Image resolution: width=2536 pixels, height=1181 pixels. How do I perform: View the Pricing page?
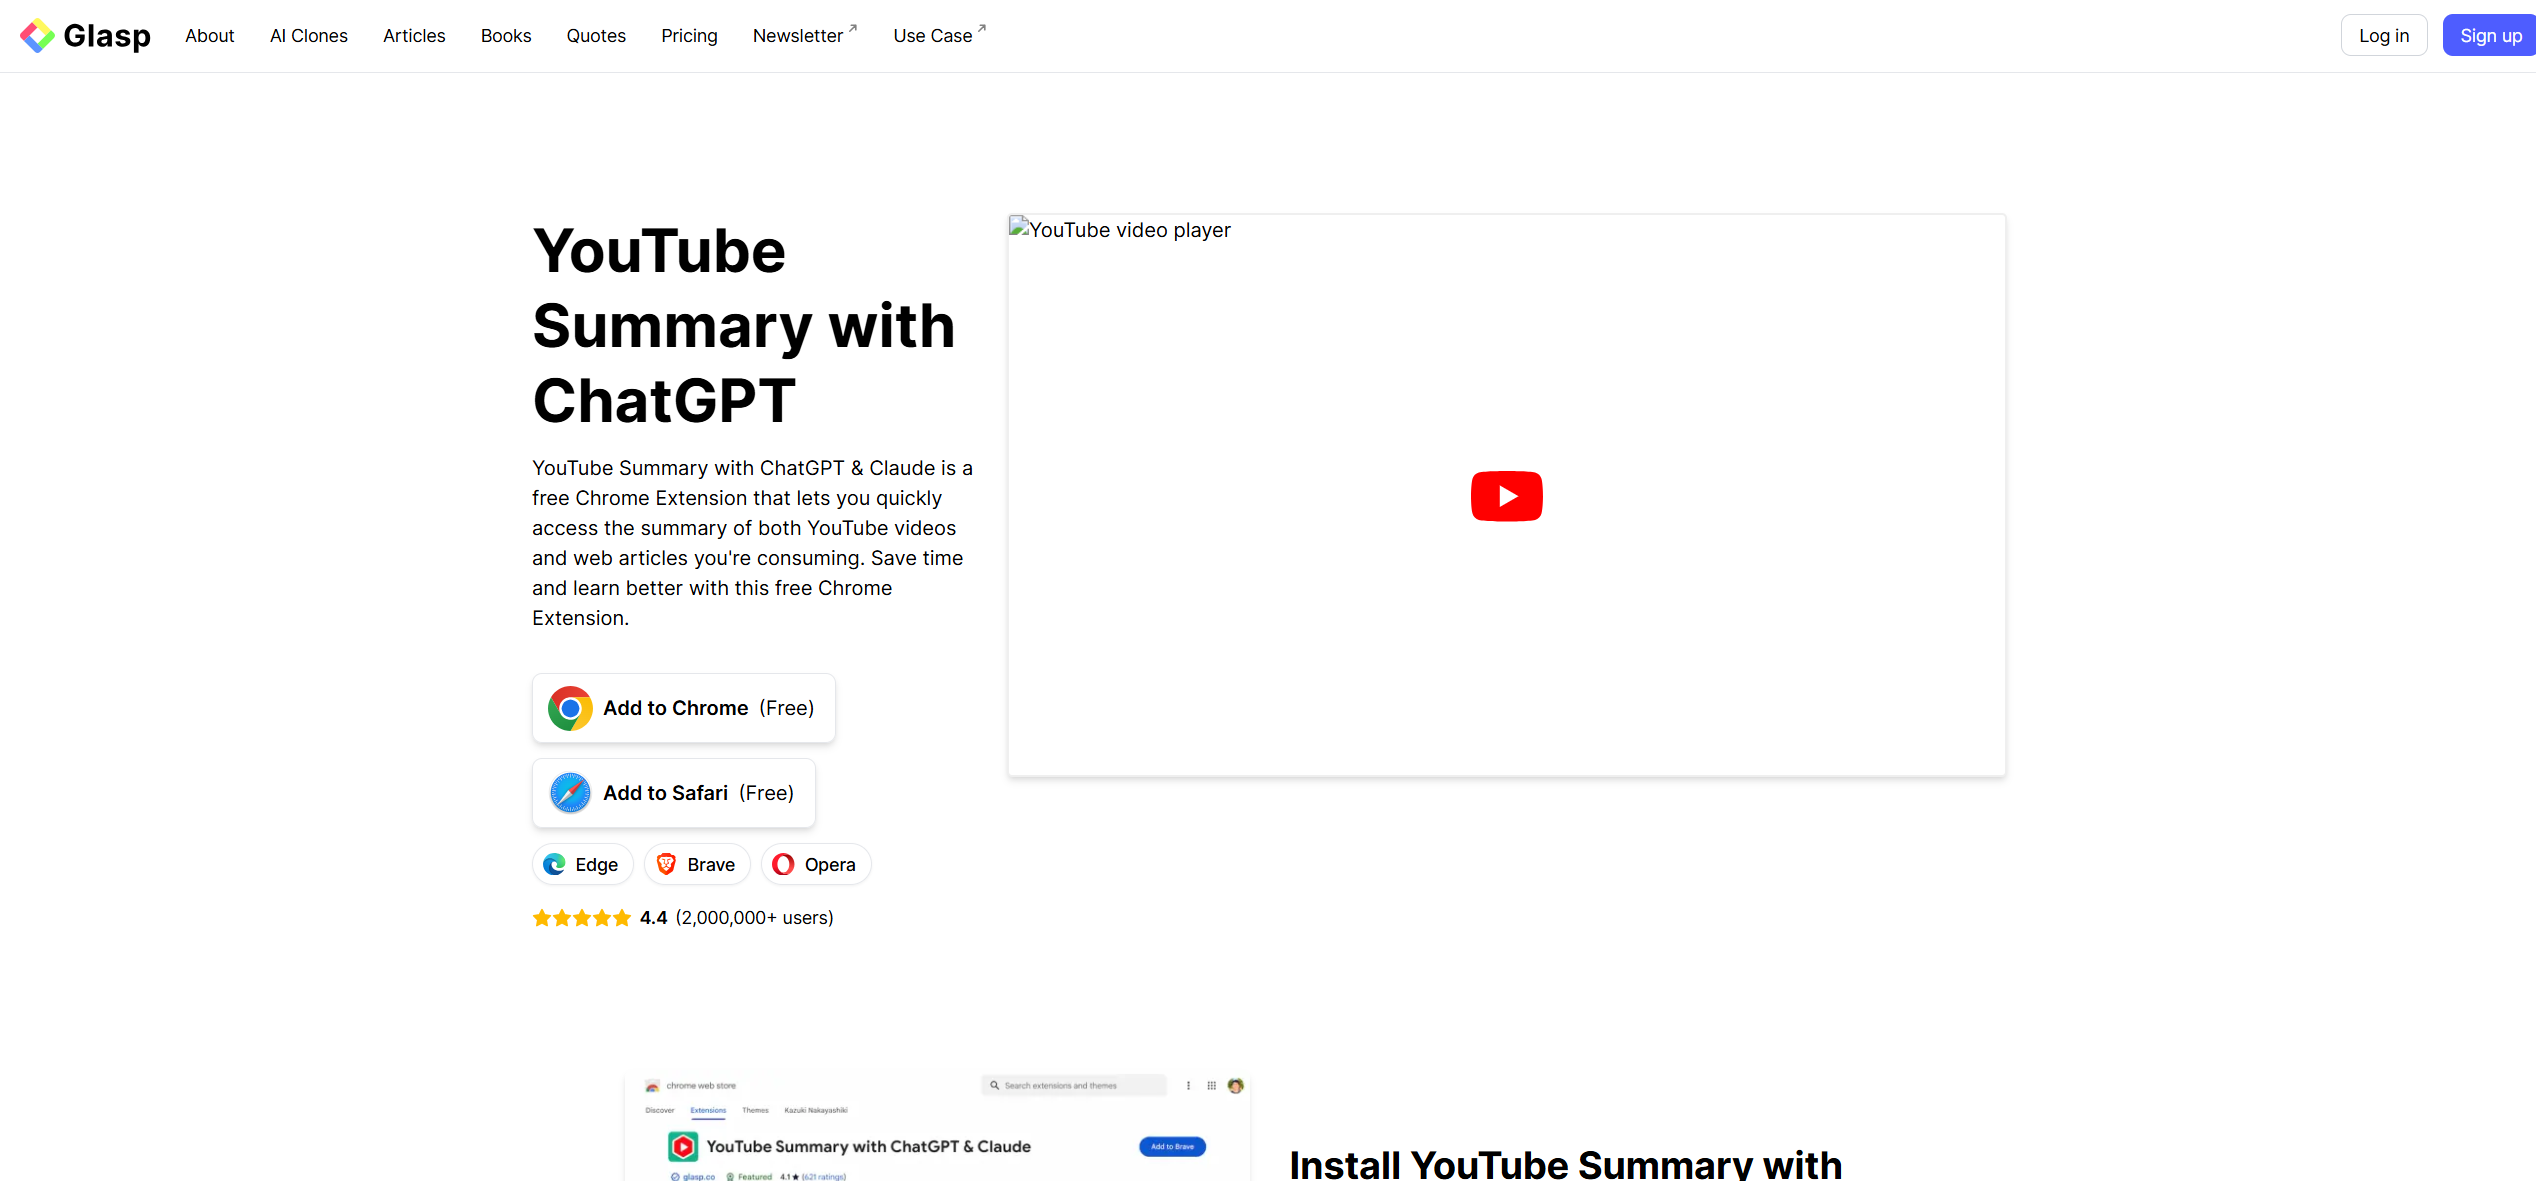[689, 36]
